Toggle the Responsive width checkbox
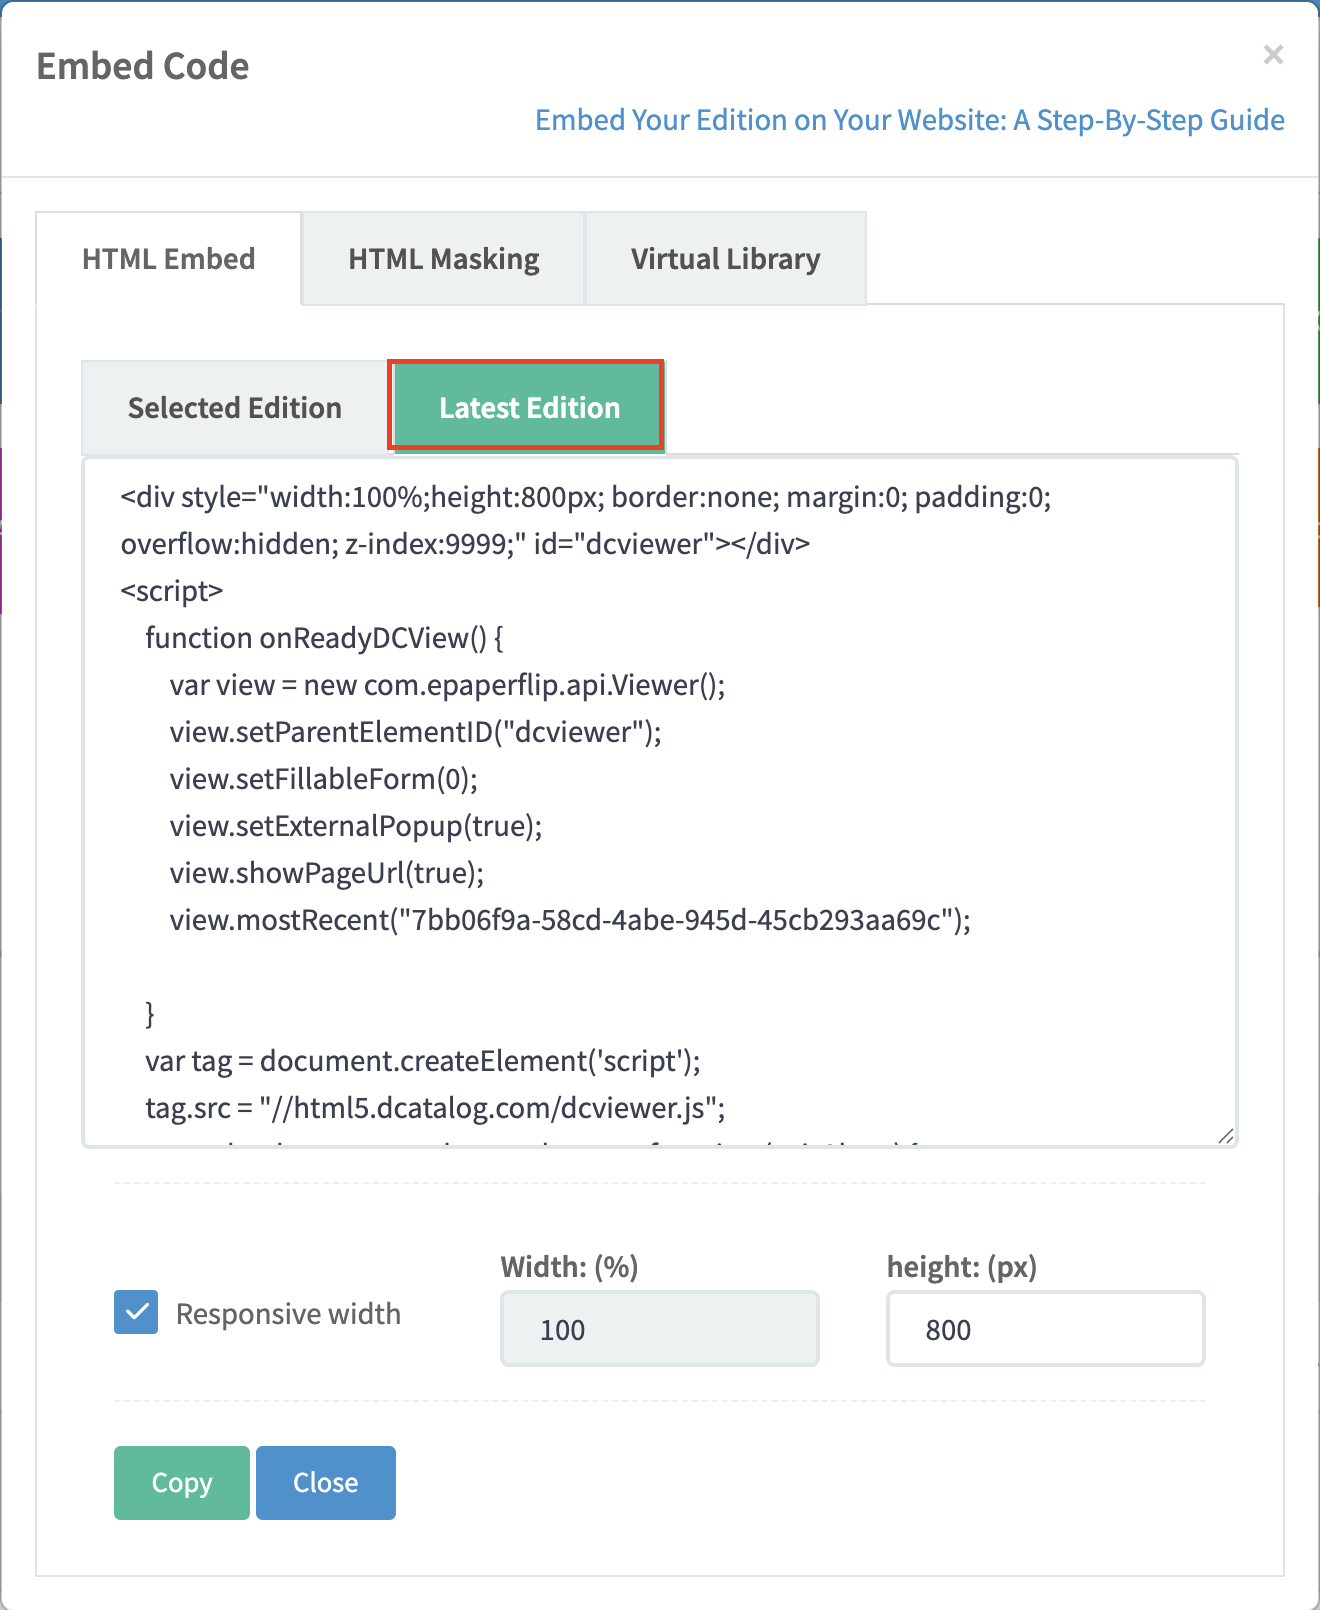Viewport: 1320px width, 1610px height. click(136, 1312)
